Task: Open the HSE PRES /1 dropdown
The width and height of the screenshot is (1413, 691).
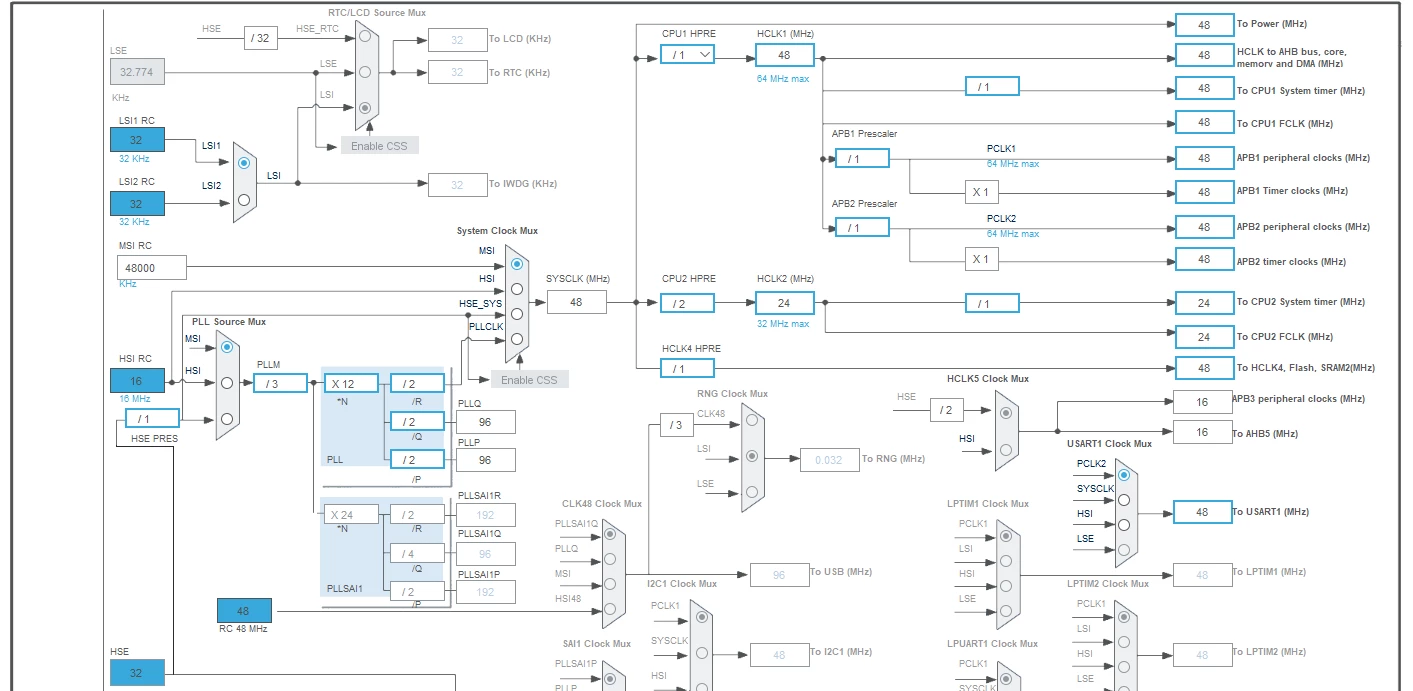Action: [x=152, y=418]
